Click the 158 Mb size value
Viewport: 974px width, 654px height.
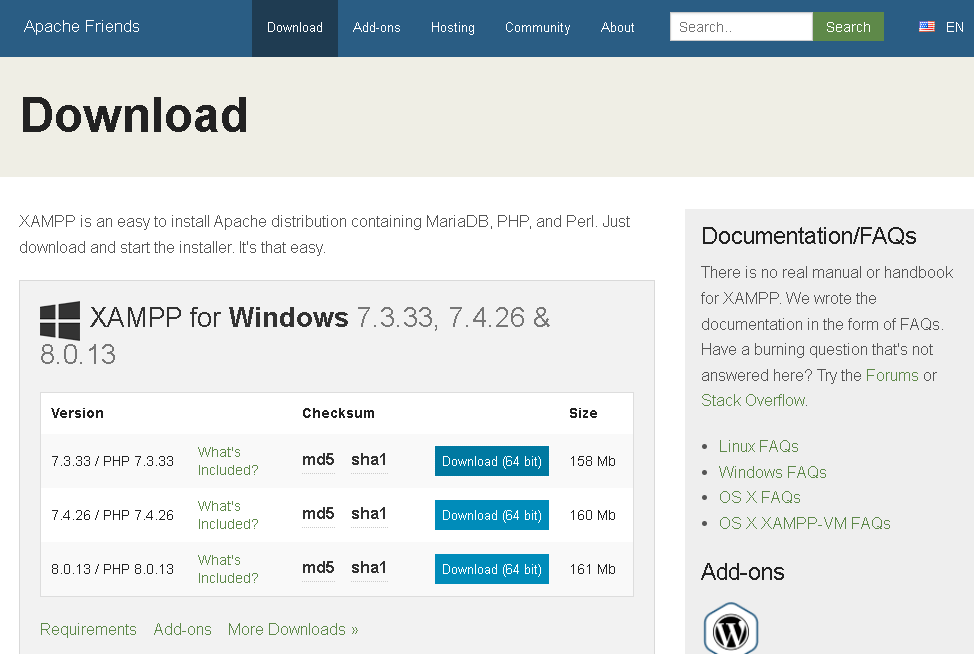pyautogui.click(x=593, y=461)
